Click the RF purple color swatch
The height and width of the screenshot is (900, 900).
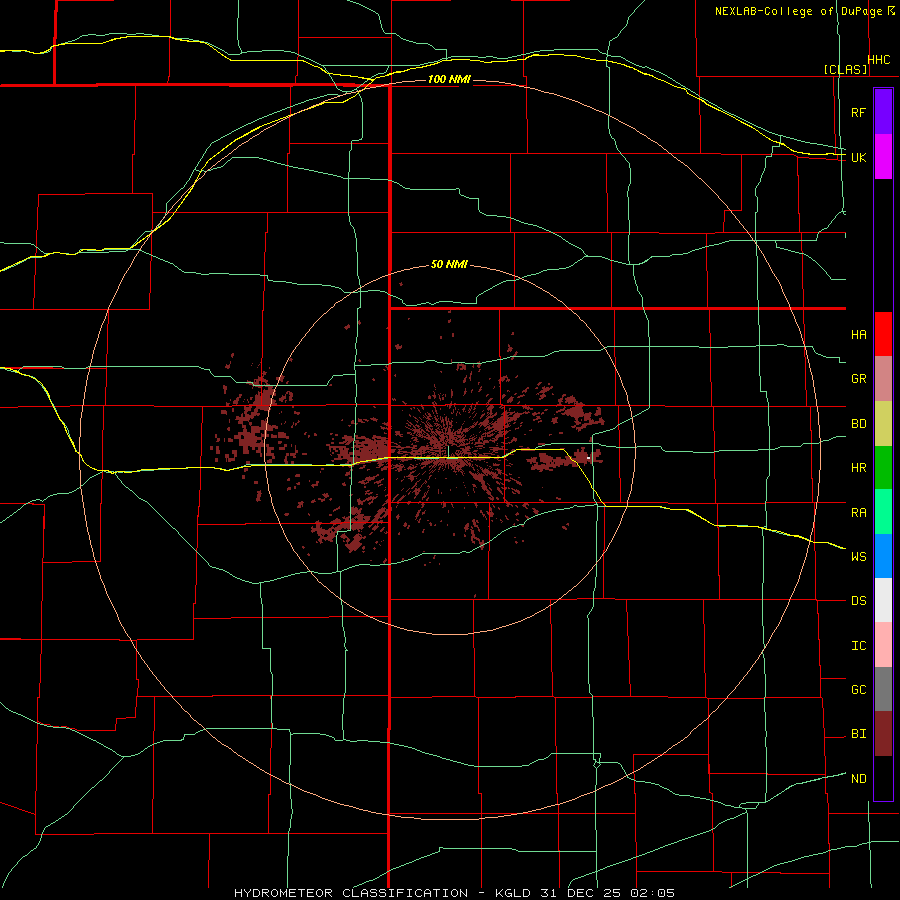[883, 112]
